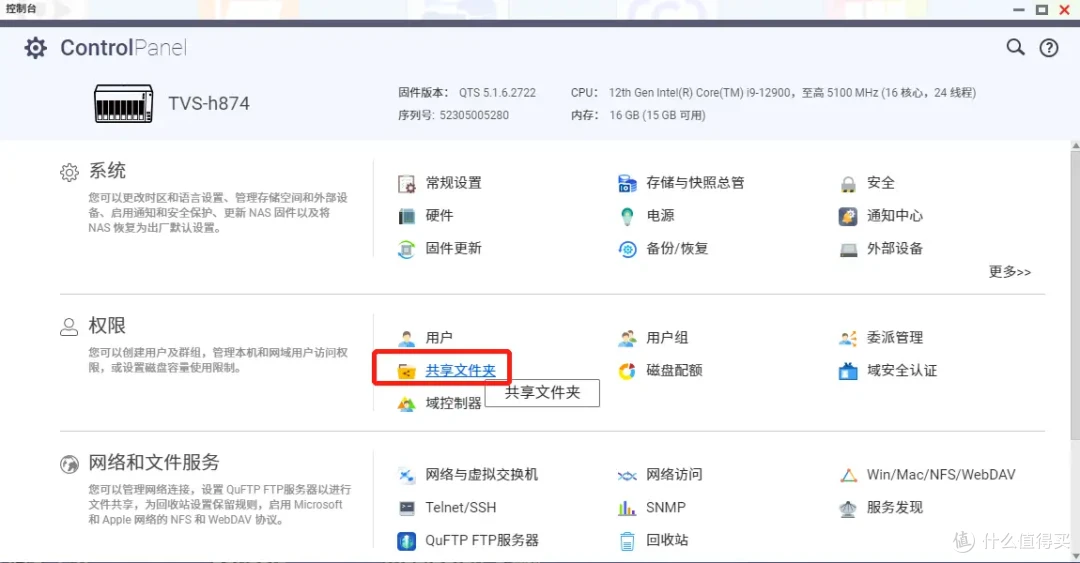Open the 磁盘配额 text link

pos(674,370)
